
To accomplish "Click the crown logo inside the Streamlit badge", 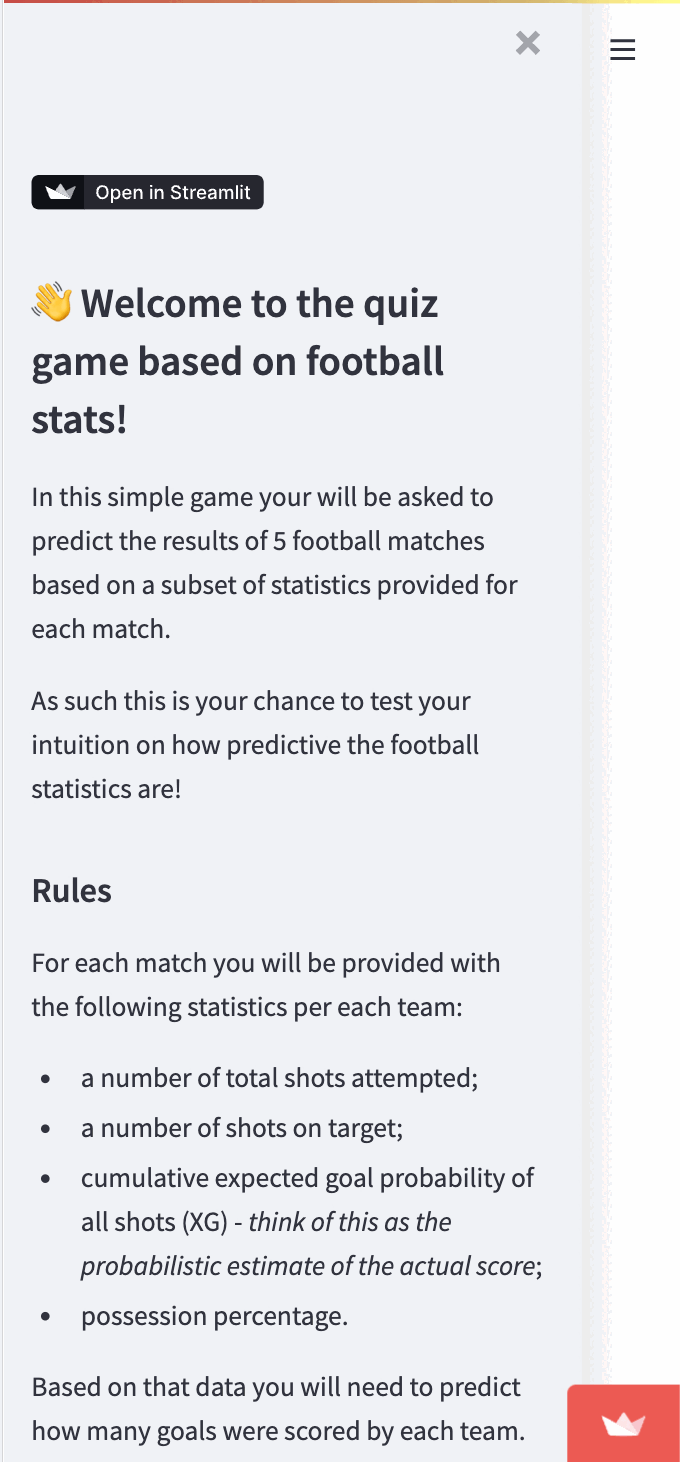I will click(x=60, y=193).
